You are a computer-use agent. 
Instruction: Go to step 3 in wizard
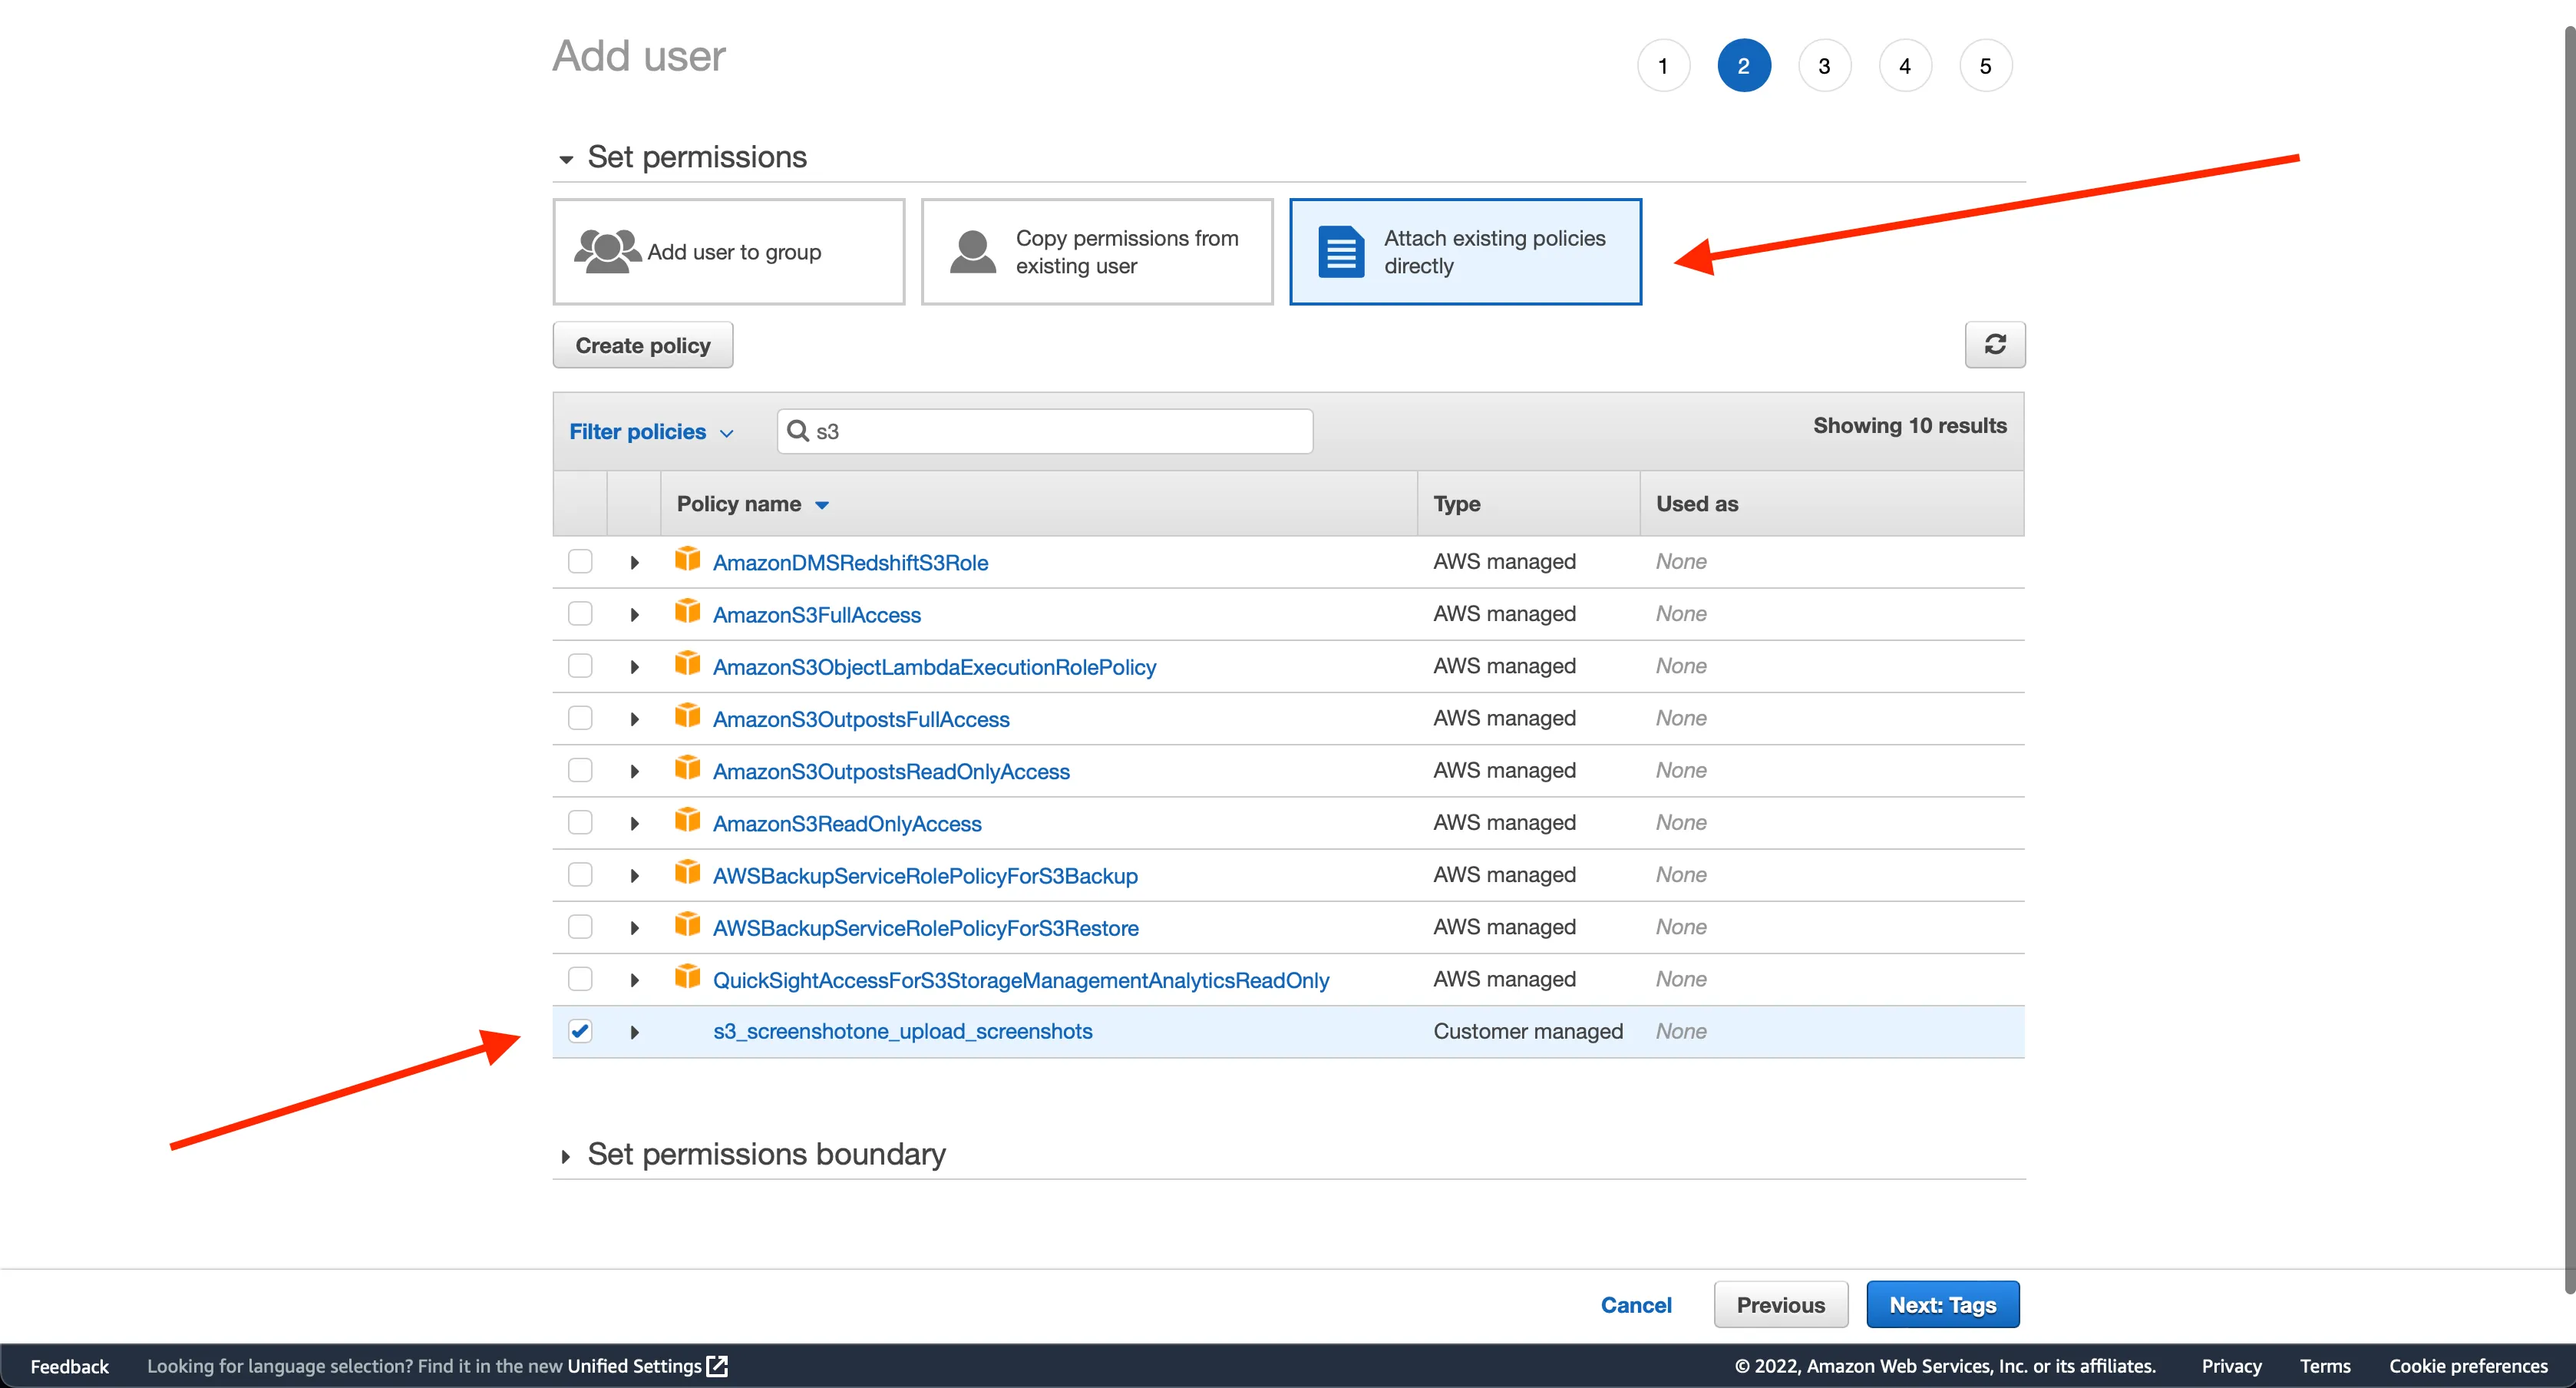[1824, 66]
